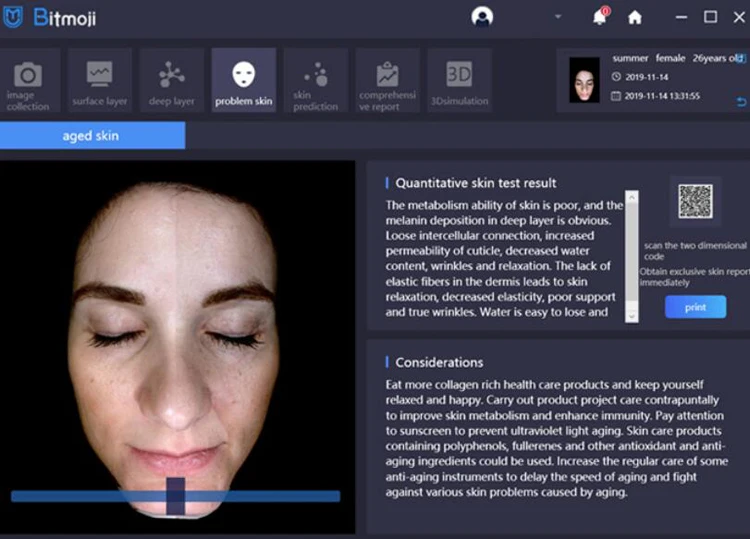Open the skin prediction tool

tap(316, 80)
